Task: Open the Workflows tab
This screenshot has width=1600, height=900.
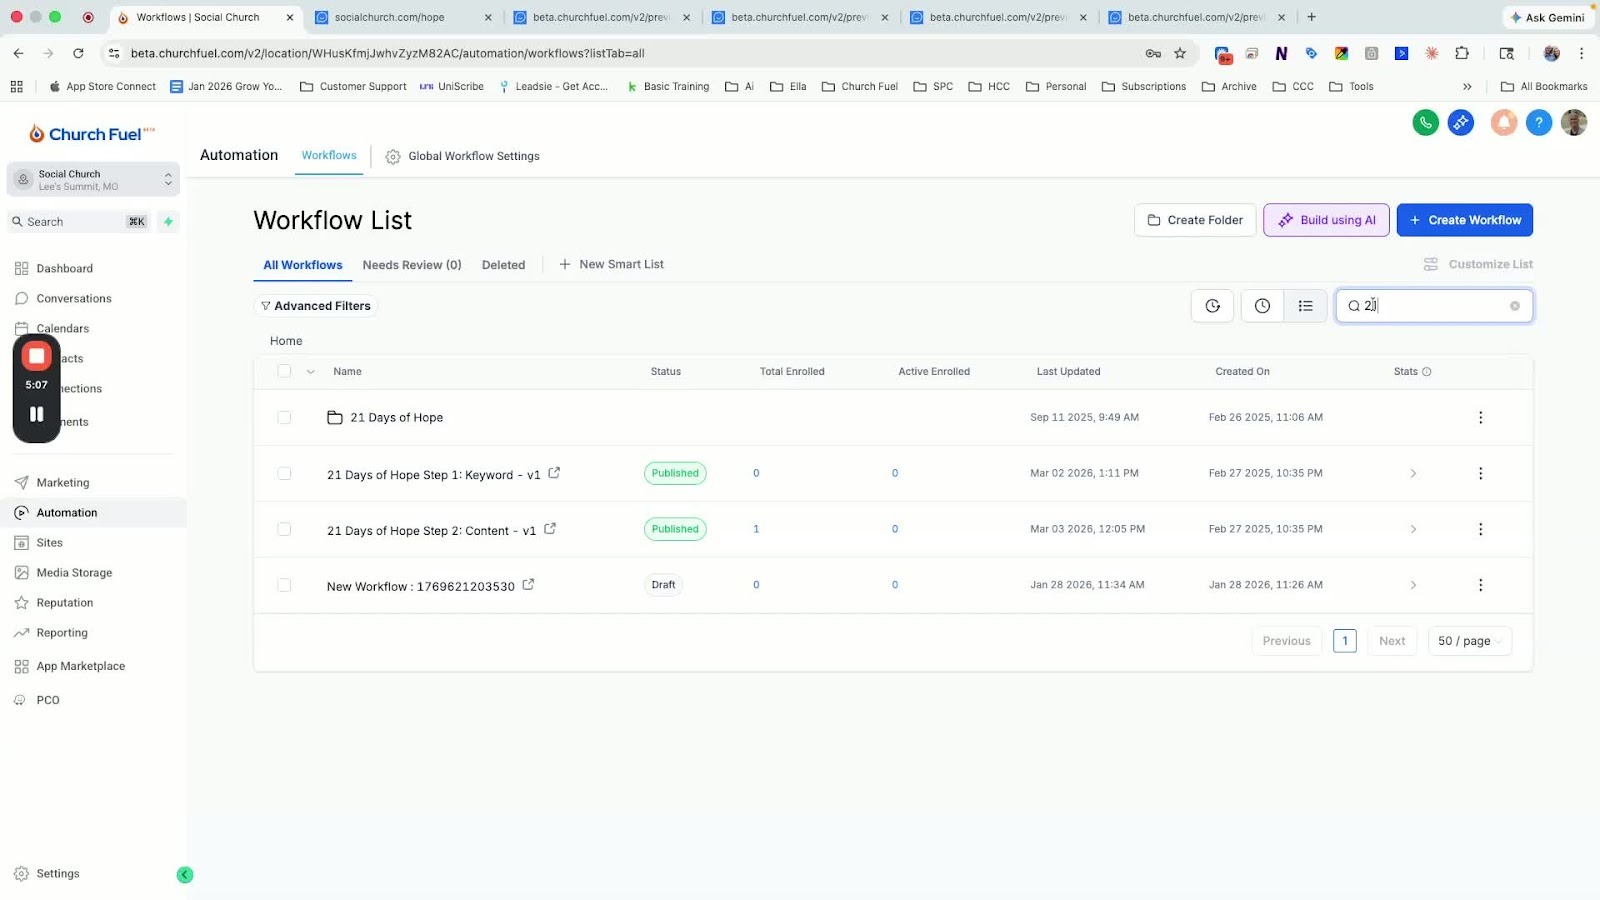Action: pos(329,156)
